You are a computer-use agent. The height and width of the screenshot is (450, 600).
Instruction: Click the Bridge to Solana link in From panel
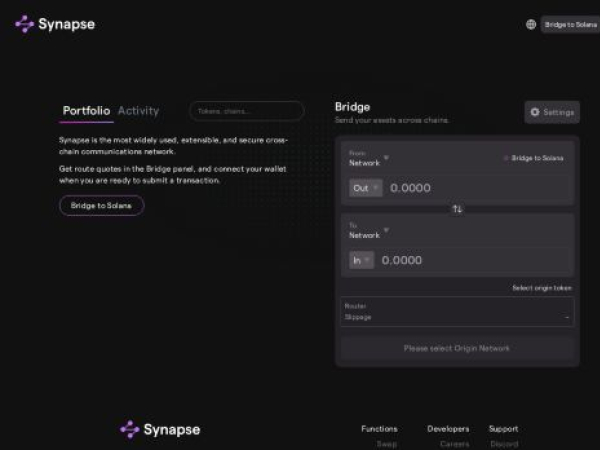coord(536,158)
